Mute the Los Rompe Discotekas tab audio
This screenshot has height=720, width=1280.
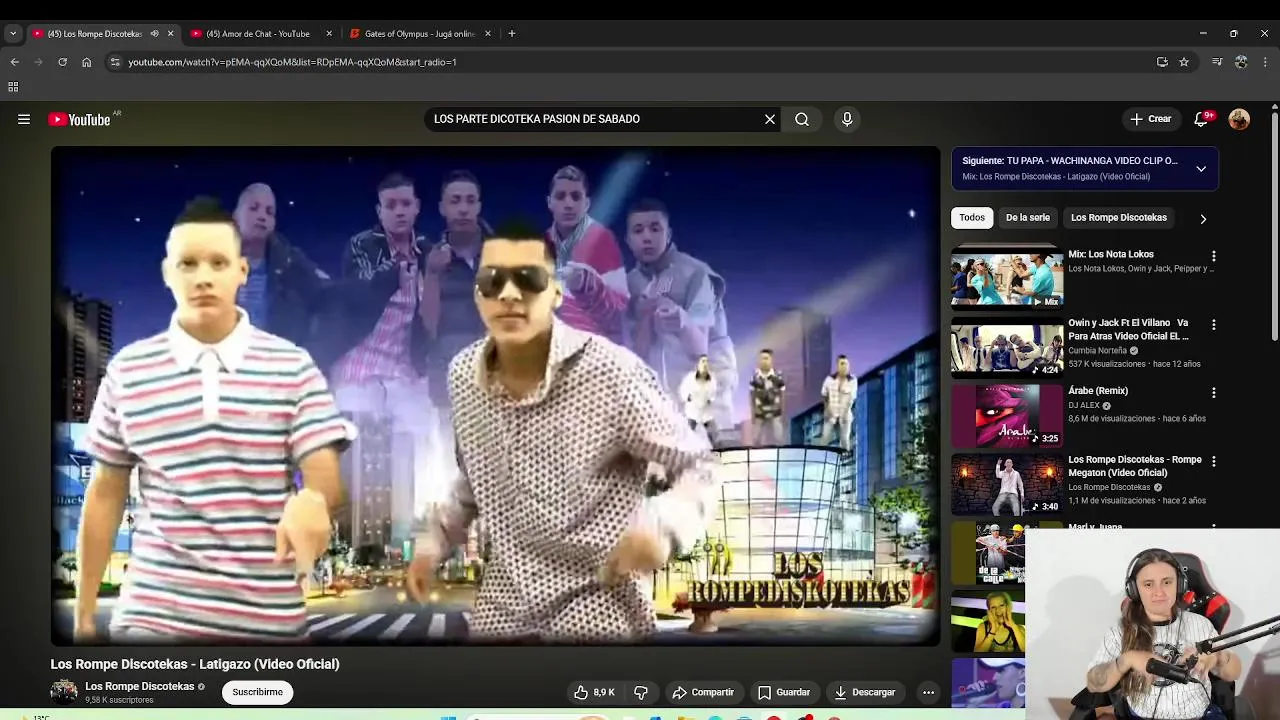(x=154, y=33)
